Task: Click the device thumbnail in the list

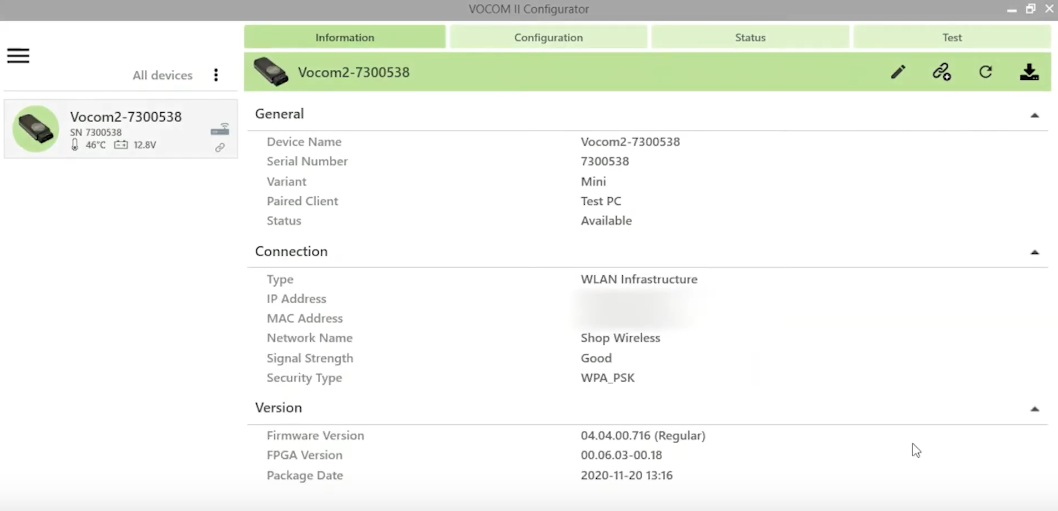Action: [36, 128]
